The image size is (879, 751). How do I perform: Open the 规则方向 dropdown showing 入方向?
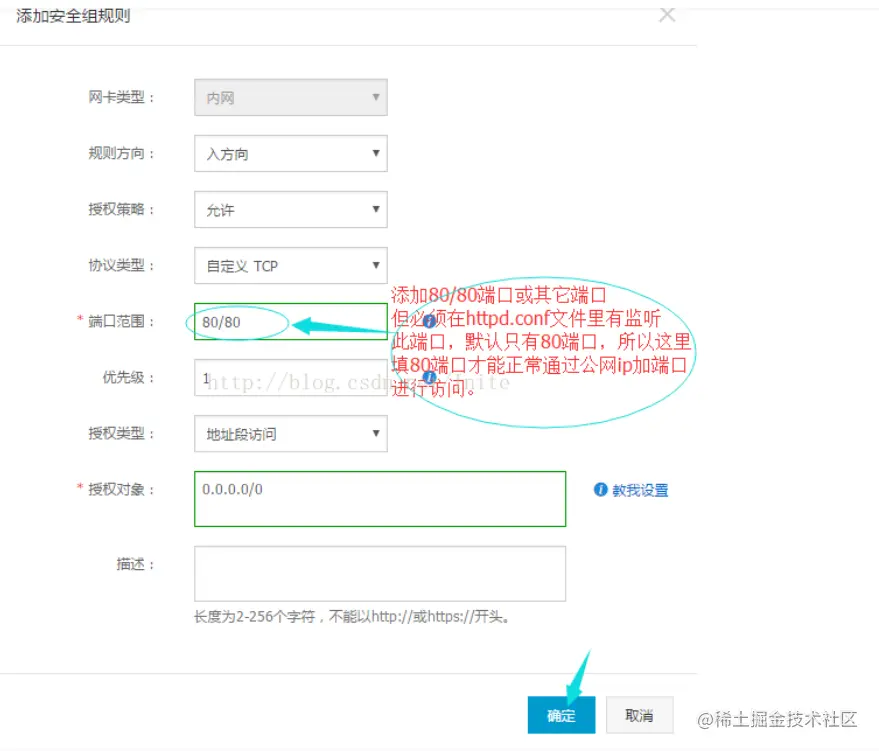click(290, 154)
